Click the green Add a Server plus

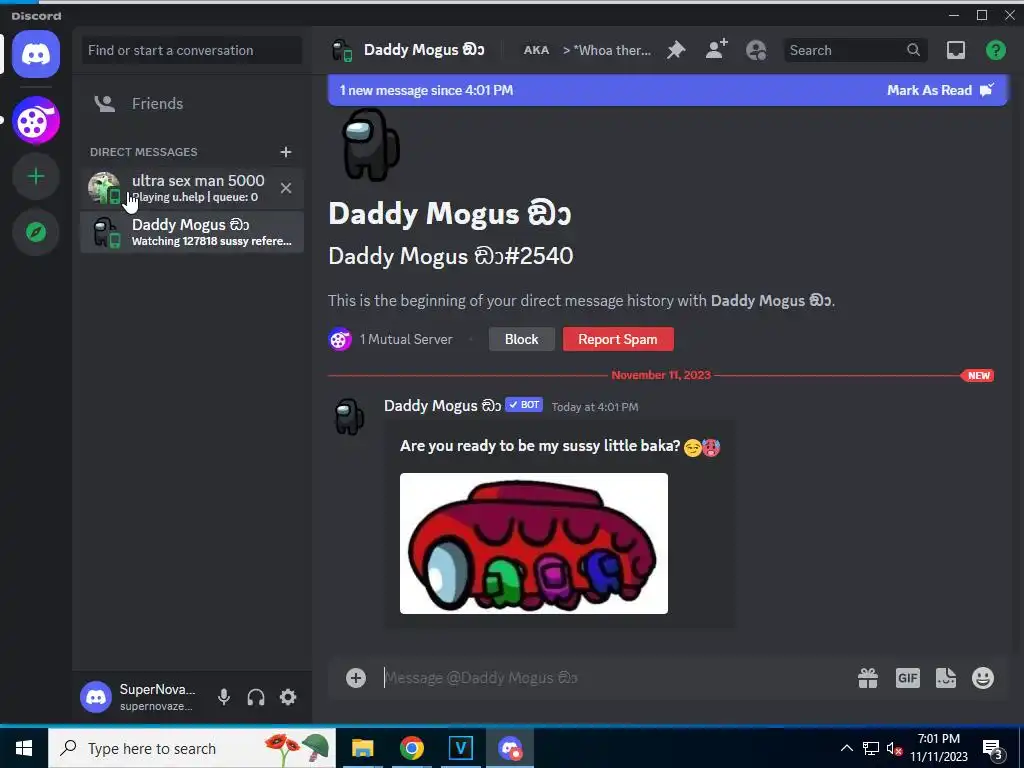[36, 176]
